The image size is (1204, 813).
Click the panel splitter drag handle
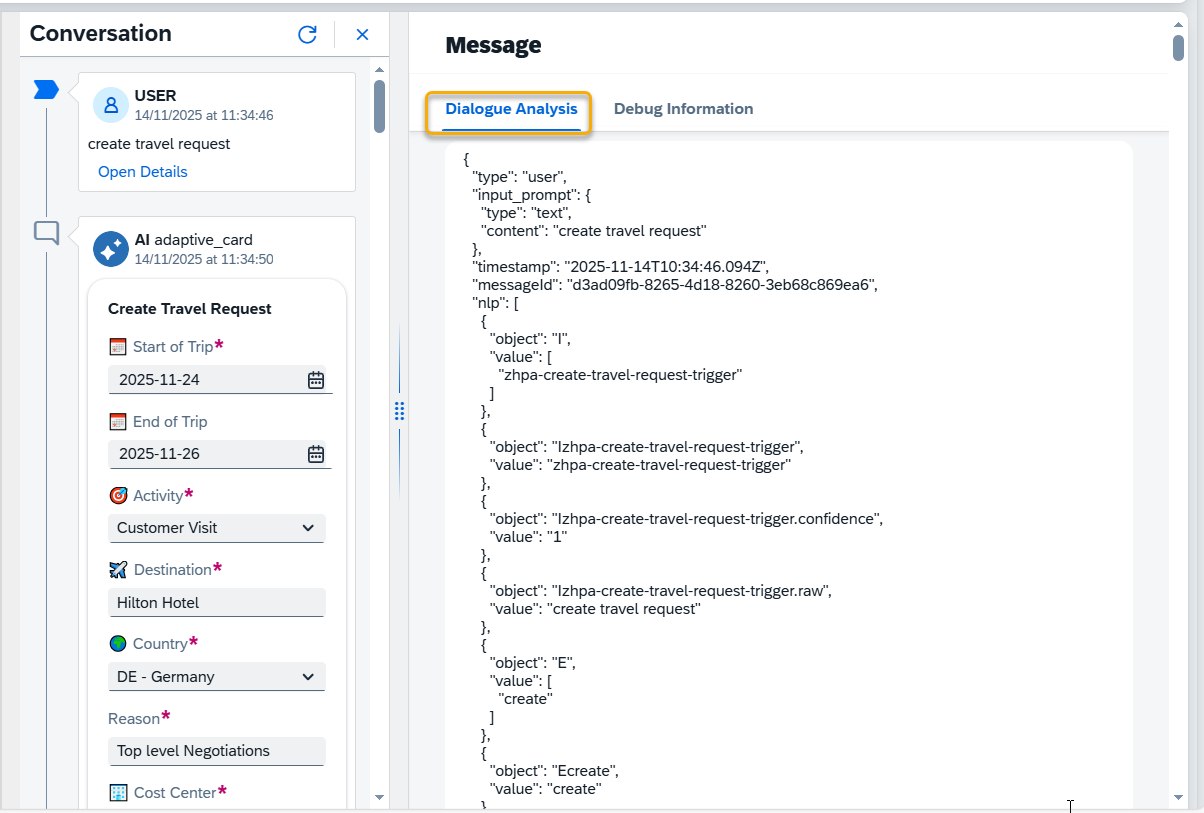coord(399,411)
